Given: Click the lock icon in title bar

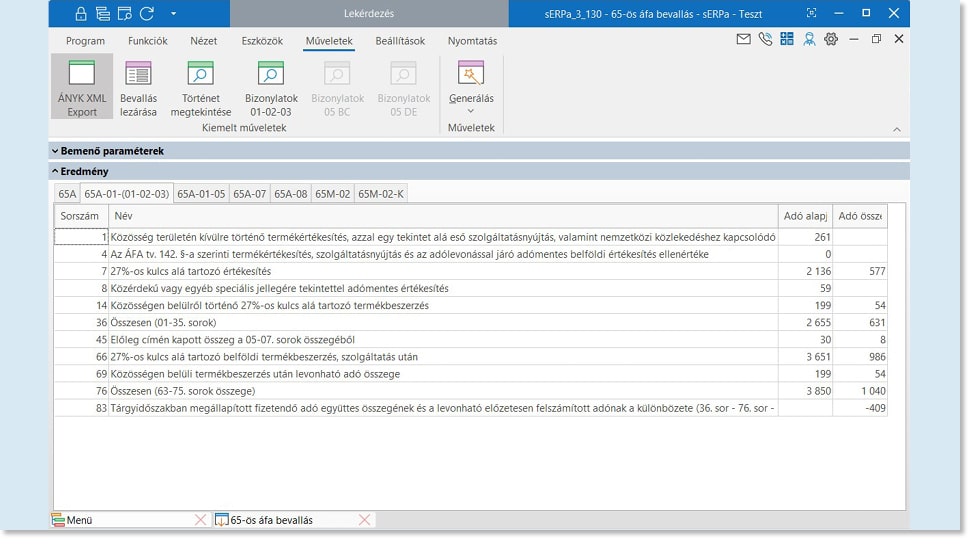Looking at the screenshot, I should [x=81, y=14].
